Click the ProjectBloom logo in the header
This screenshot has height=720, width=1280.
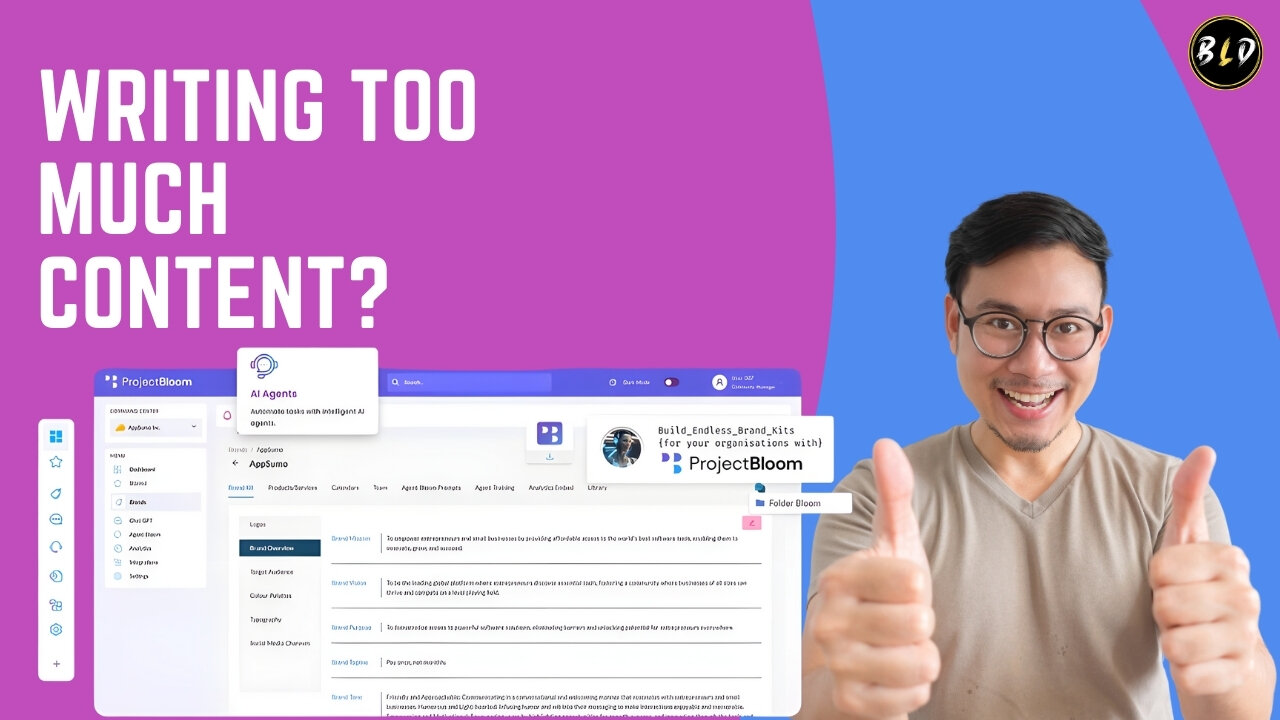tap(148, 382)
